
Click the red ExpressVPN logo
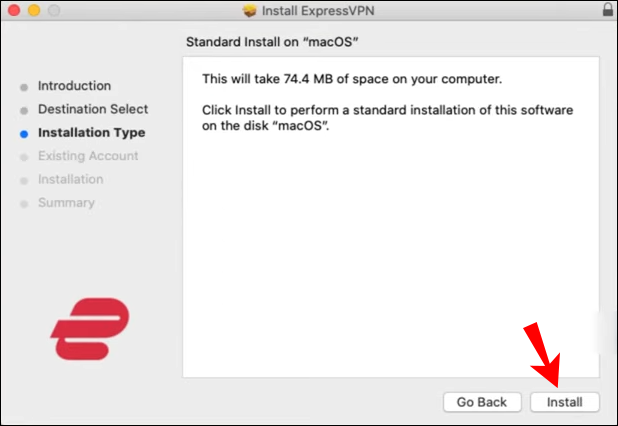(x=90, y=330)
